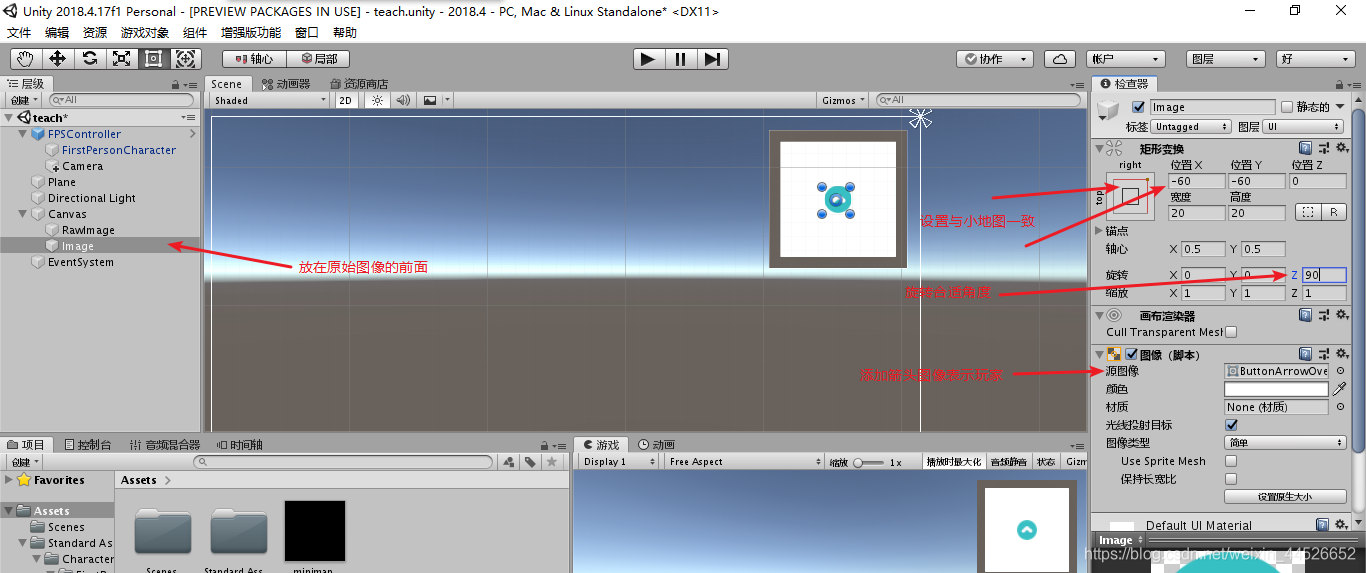The height and width of the screenshot is (573, 1366).
Task: Click the Game view scale slider
Action: 870,462
